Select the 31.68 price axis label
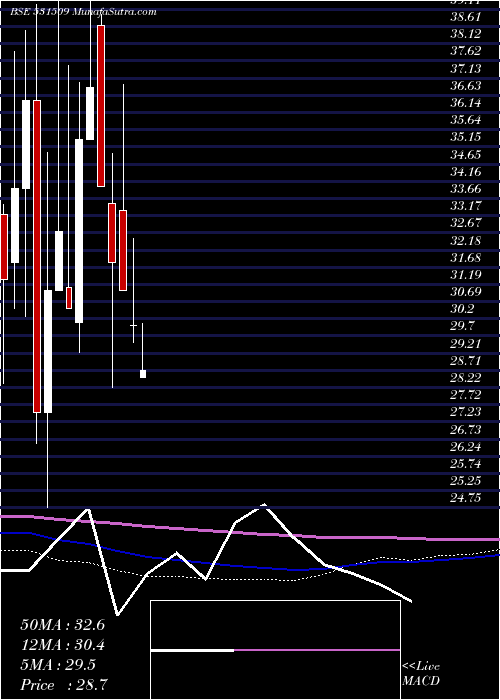 [466, 258]
